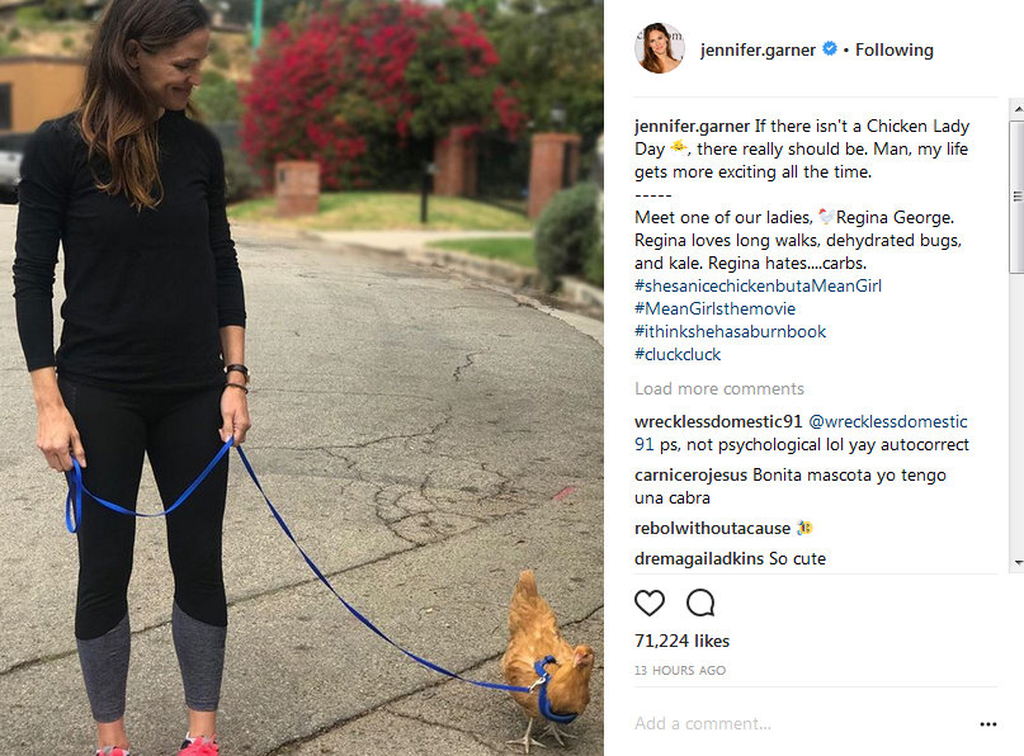Screen dimensions: 1024x756
Task: Click the 13 HOURS AGO timestamp
Action: (680, 670)
